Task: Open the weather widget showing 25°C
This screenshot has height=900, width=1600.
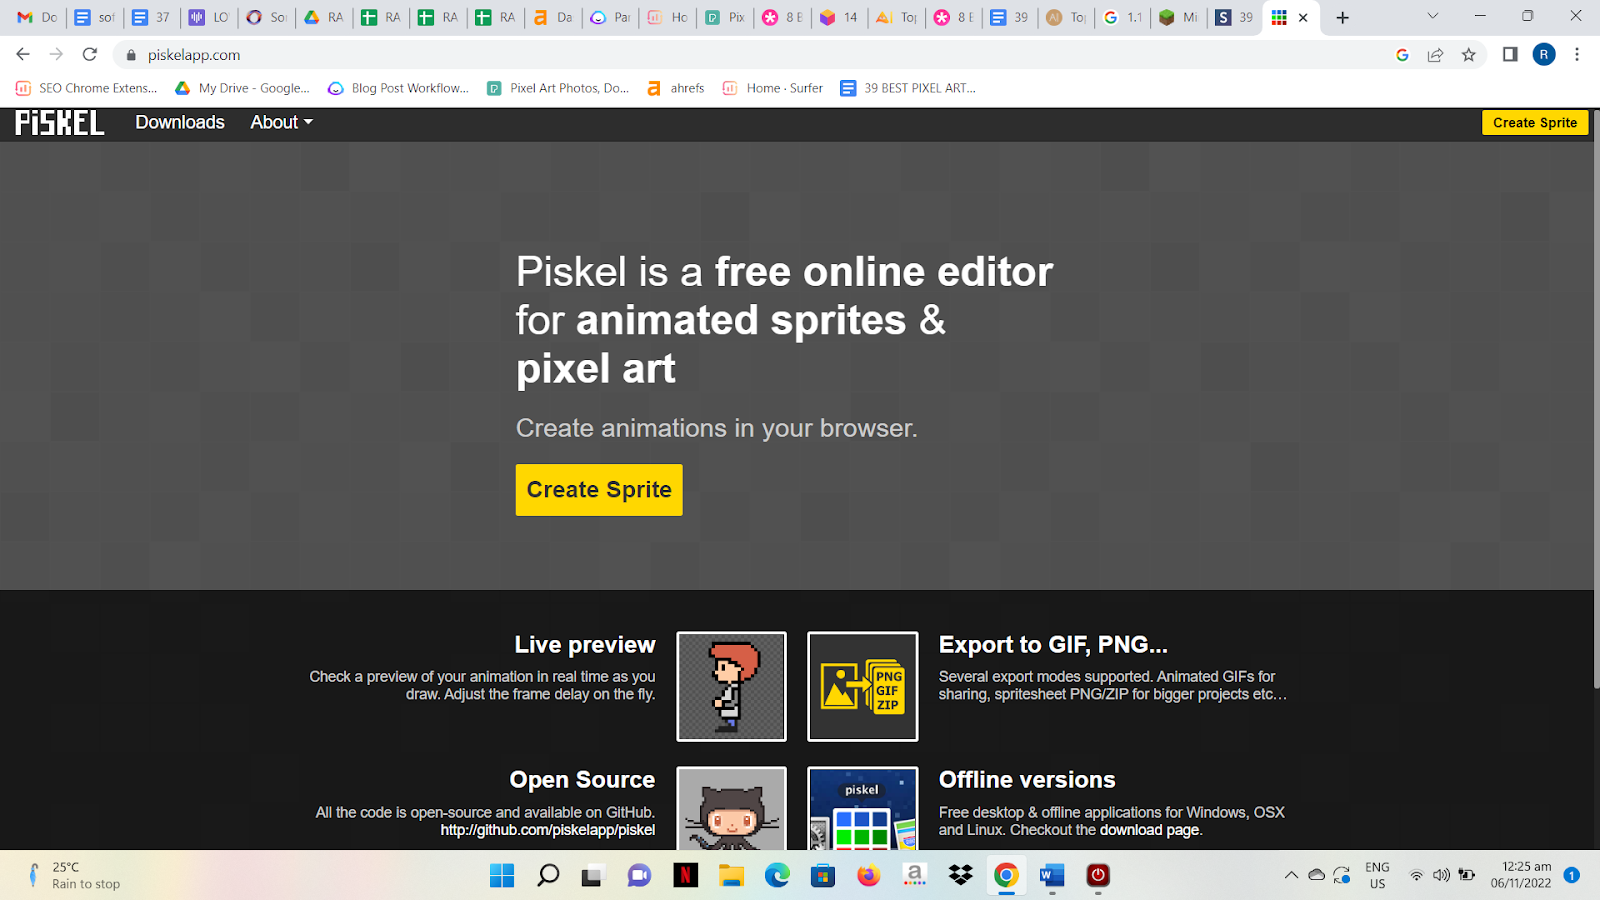Action: [x=74, y=875]
